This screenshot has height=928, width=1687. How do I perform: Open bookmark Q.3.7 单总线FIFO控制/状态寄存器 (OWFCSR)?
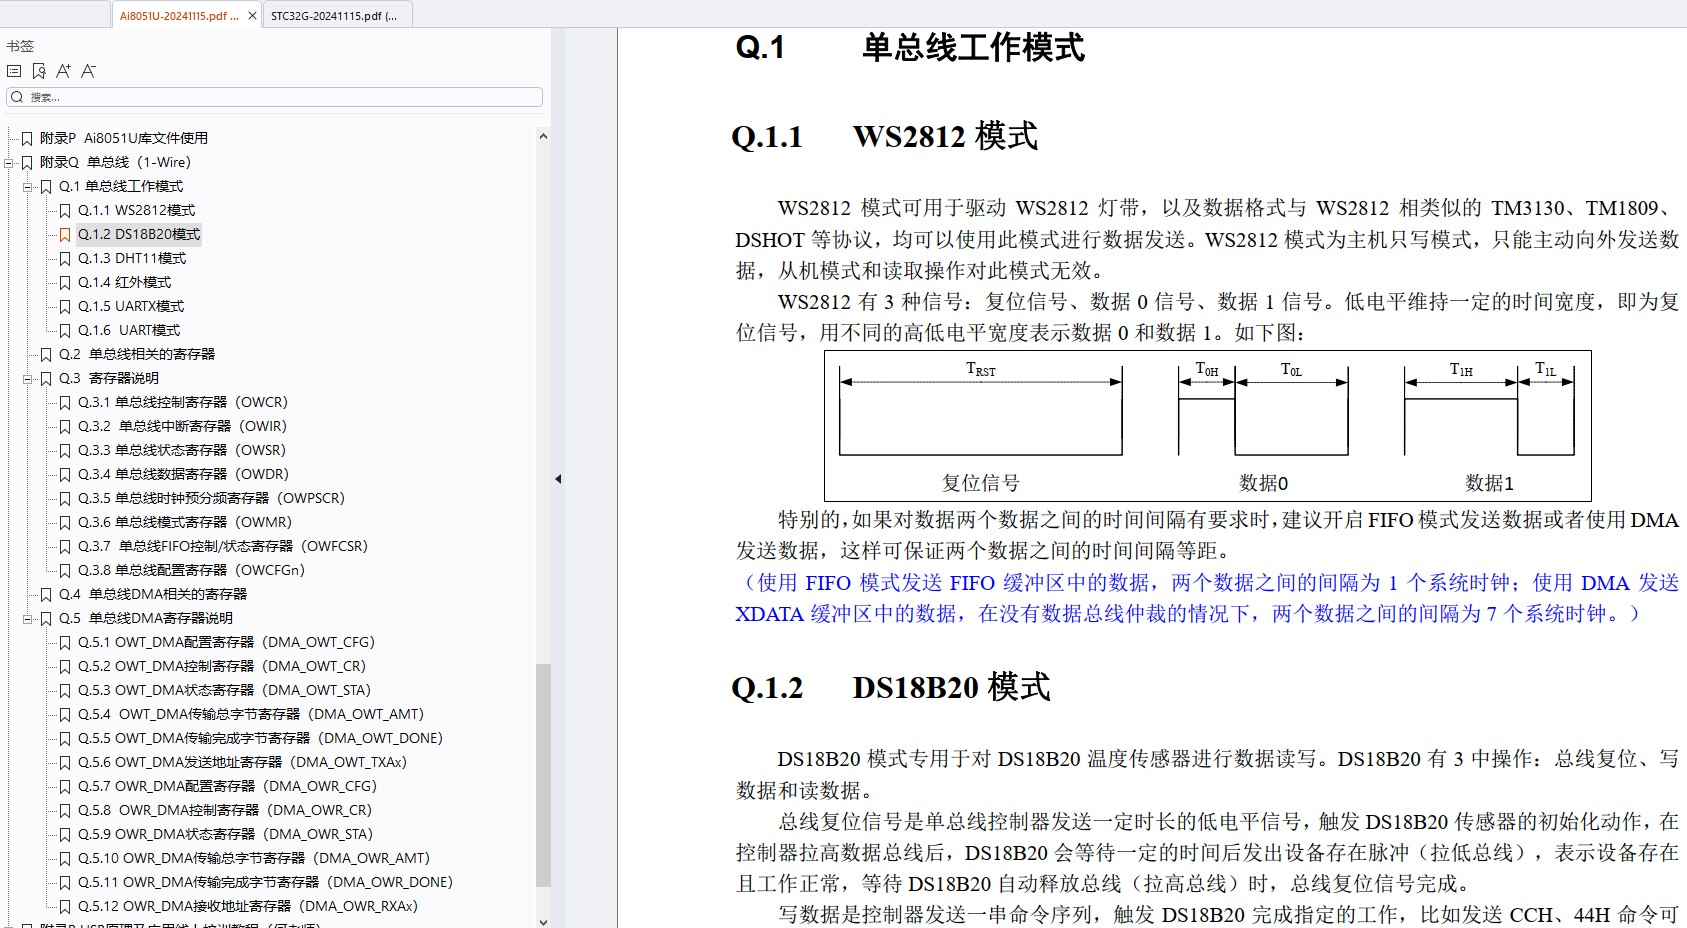(x=223, y=546)
